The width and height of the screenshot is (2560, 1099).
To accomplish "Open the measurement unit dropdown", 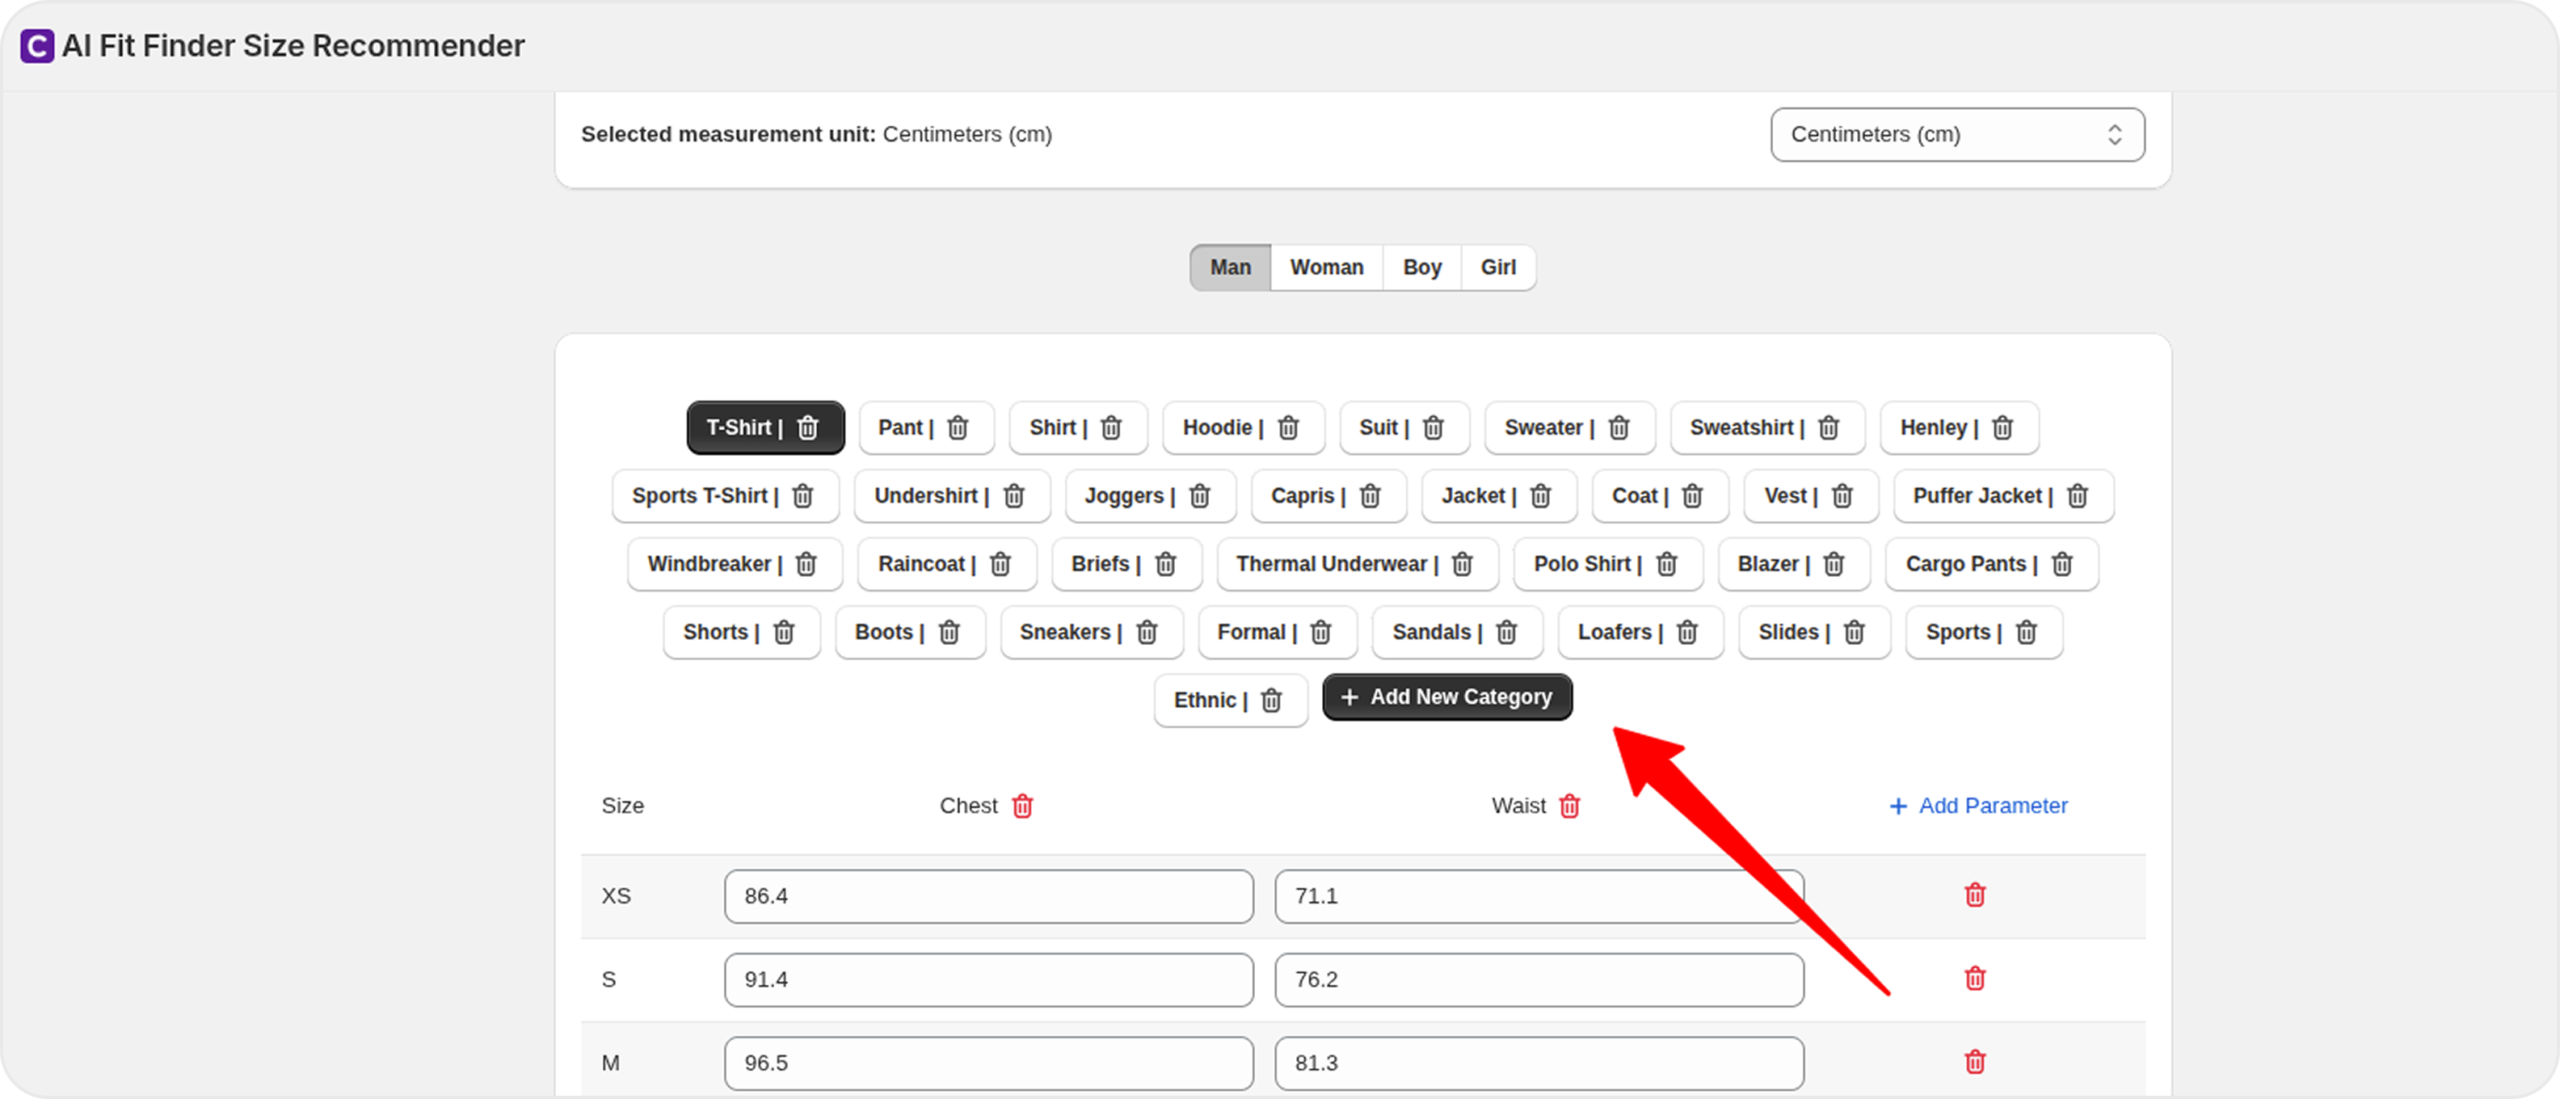I will tap(1956, 135).
